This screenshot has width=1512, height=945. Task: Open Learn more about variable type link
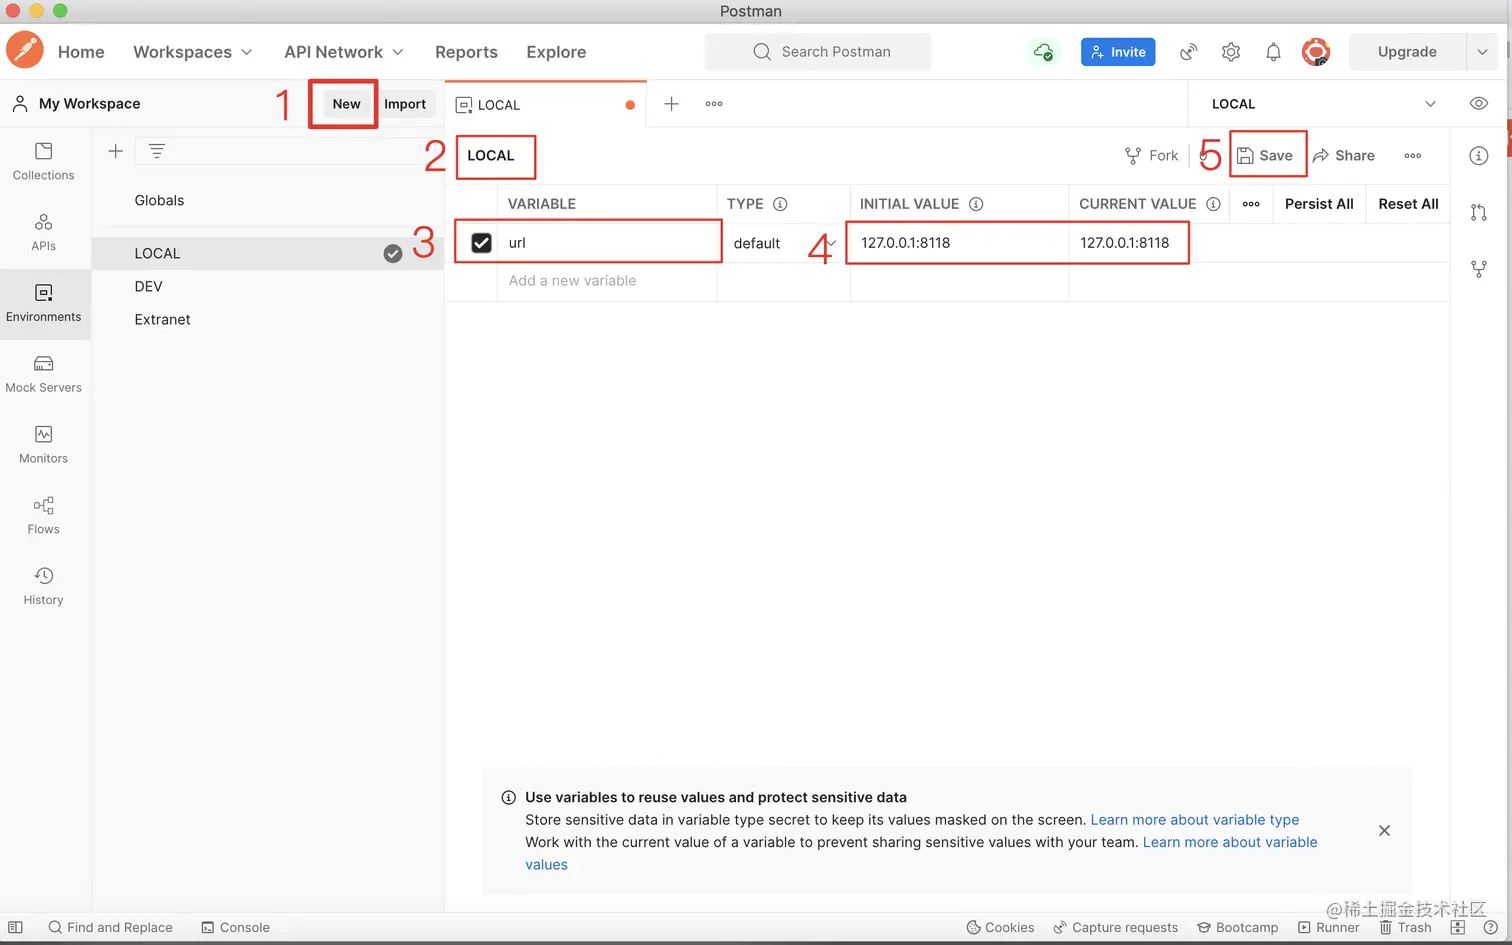(x=1195, y=820)
